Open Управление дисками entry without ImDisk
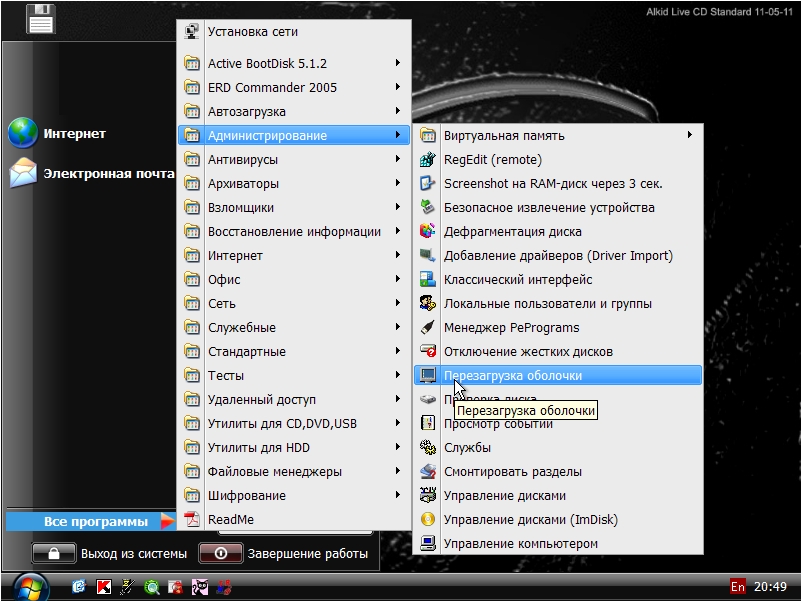 558,496
